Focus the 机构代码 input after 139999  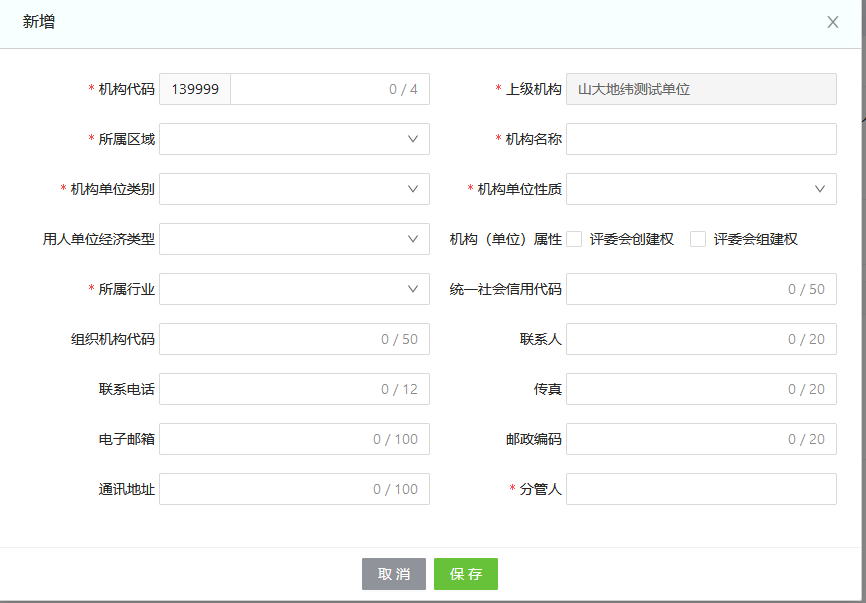[305, 89]
